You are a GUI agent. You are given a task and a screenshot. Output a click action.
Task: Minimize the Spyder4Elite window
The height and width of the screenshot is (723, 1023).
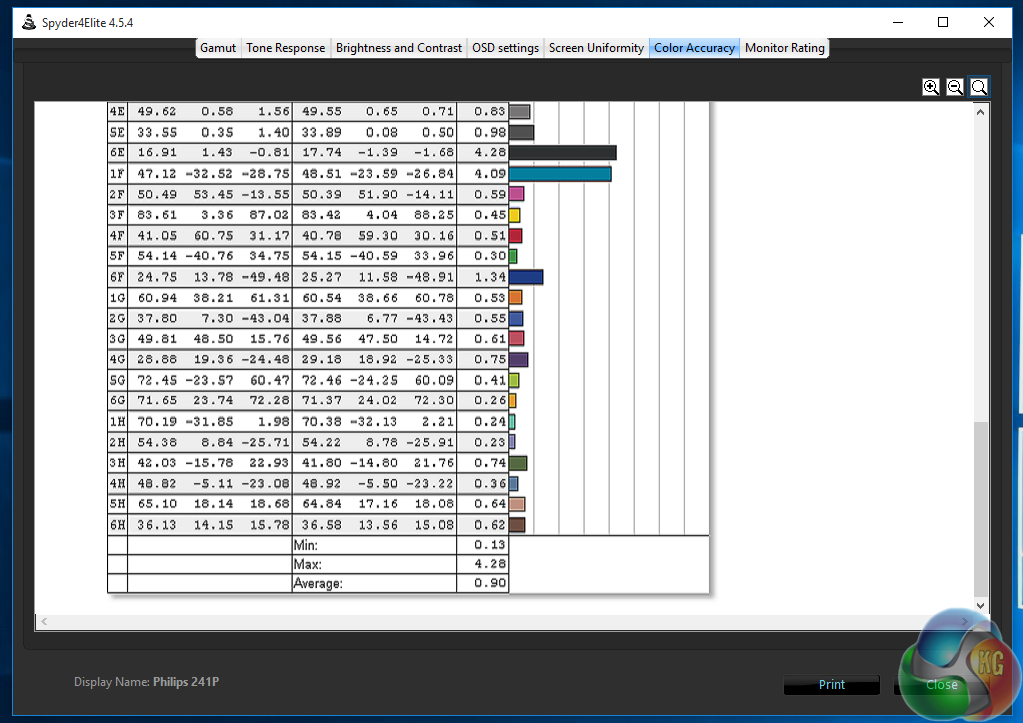pos(898,22)
